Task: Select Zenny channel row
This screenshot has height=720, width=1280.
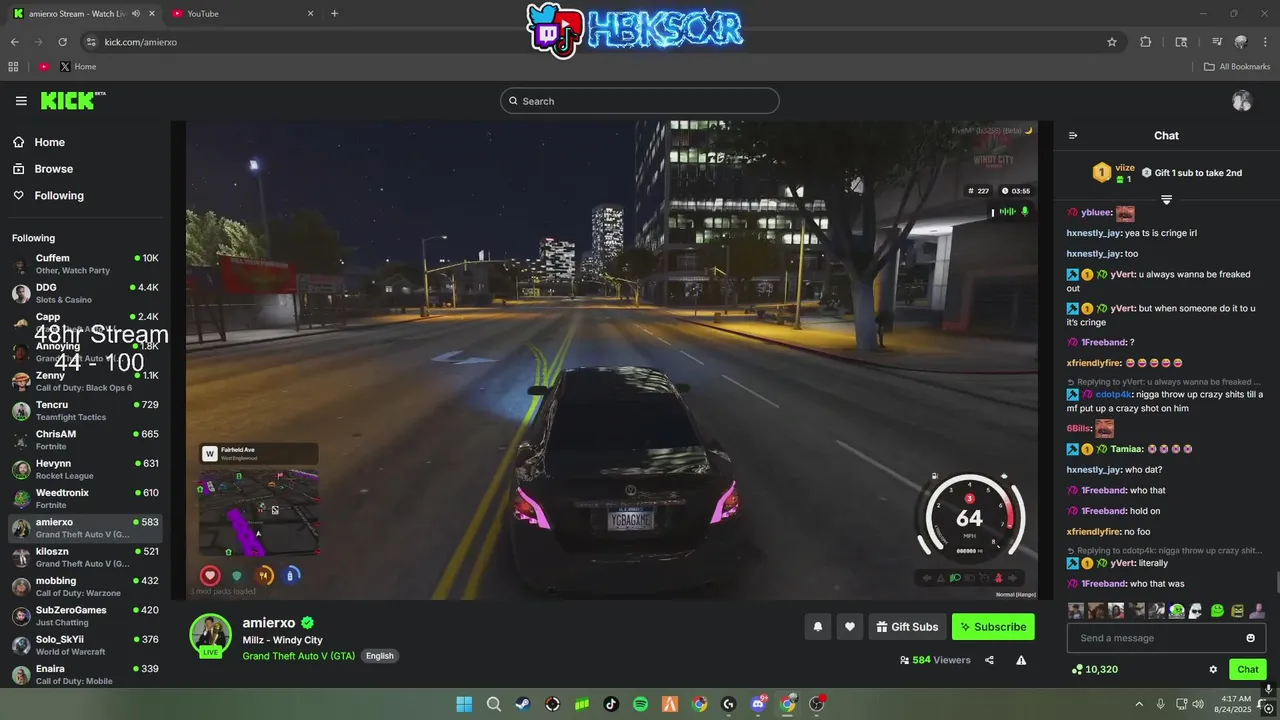Action: 85,381
